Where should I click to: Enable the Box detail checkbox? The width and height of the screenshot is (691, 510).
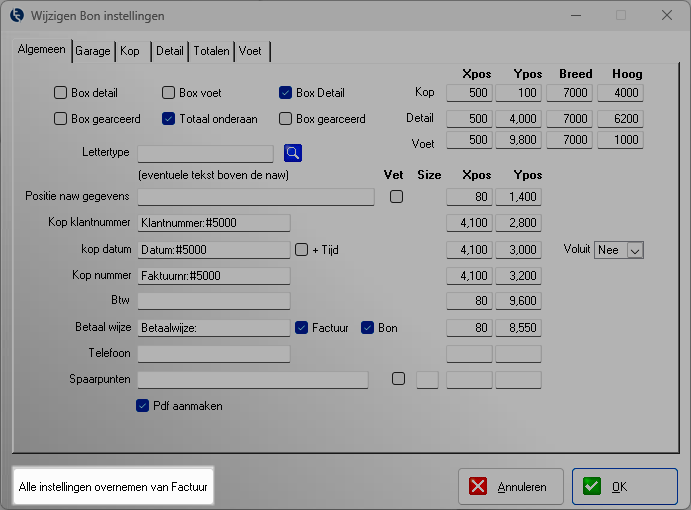point(61,93)
